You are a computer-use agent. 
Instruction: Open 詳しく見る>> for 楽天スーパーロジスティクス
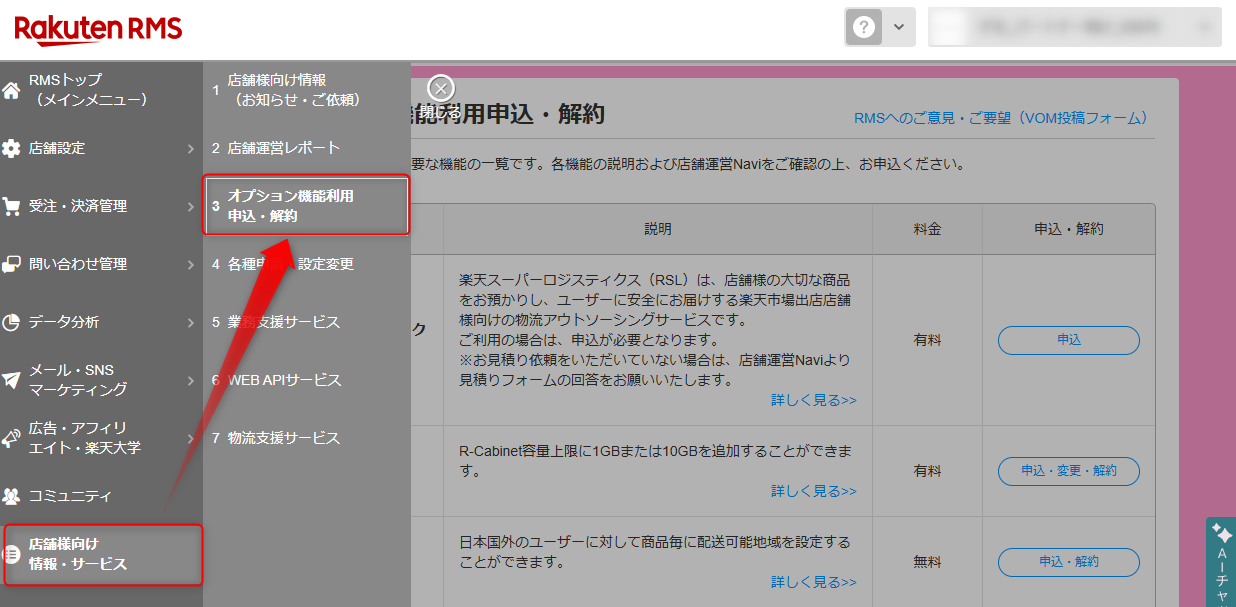814,400
